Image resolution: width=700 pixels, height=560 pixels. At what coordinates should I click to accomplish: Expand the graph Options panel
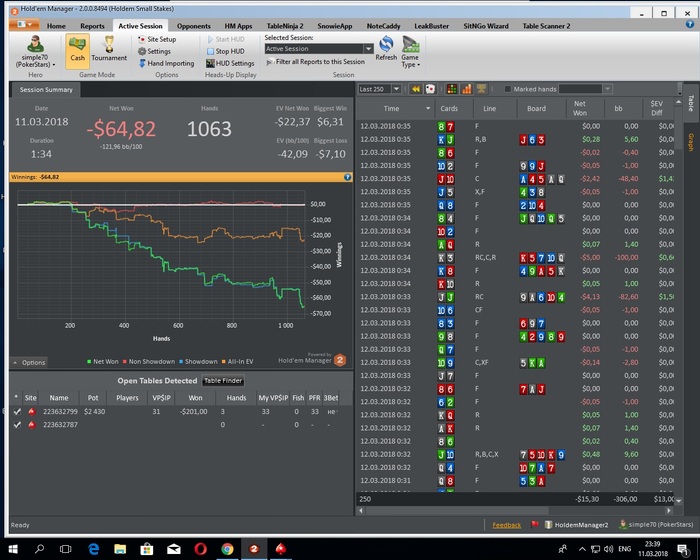click(x=29, y=362)
